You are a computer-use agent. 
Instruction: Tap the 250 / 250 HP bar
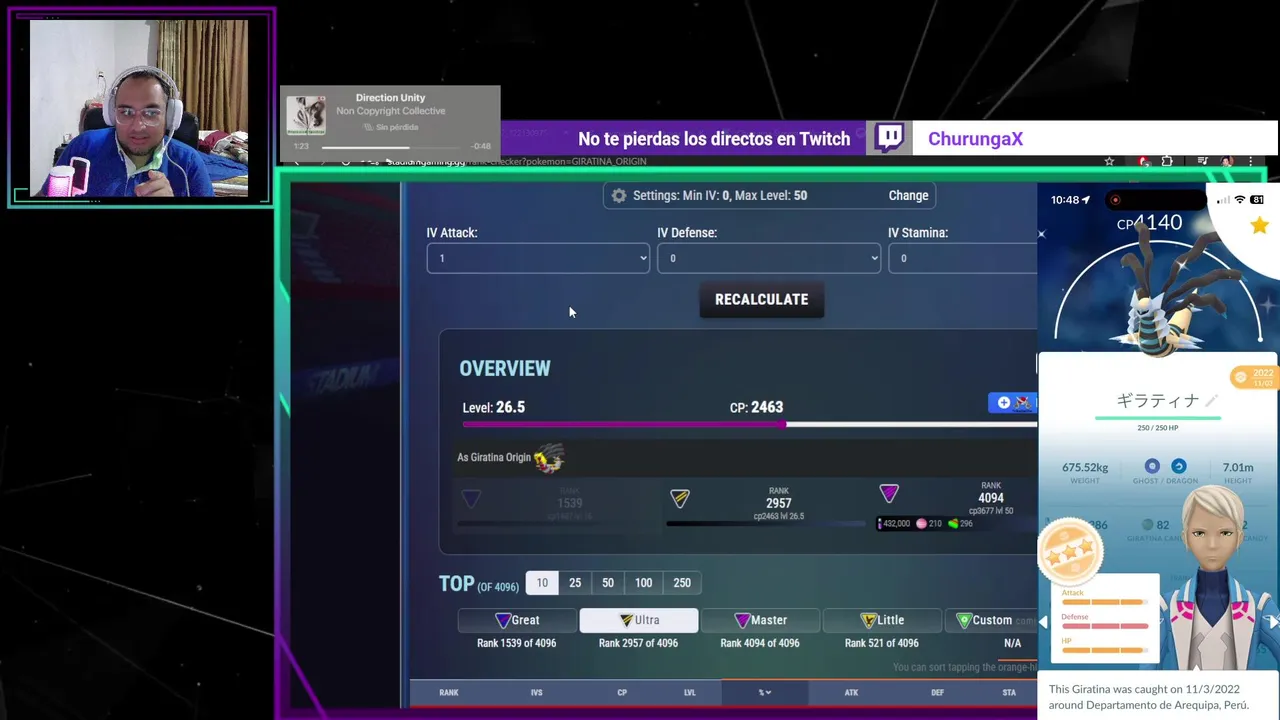point(1158,419)
